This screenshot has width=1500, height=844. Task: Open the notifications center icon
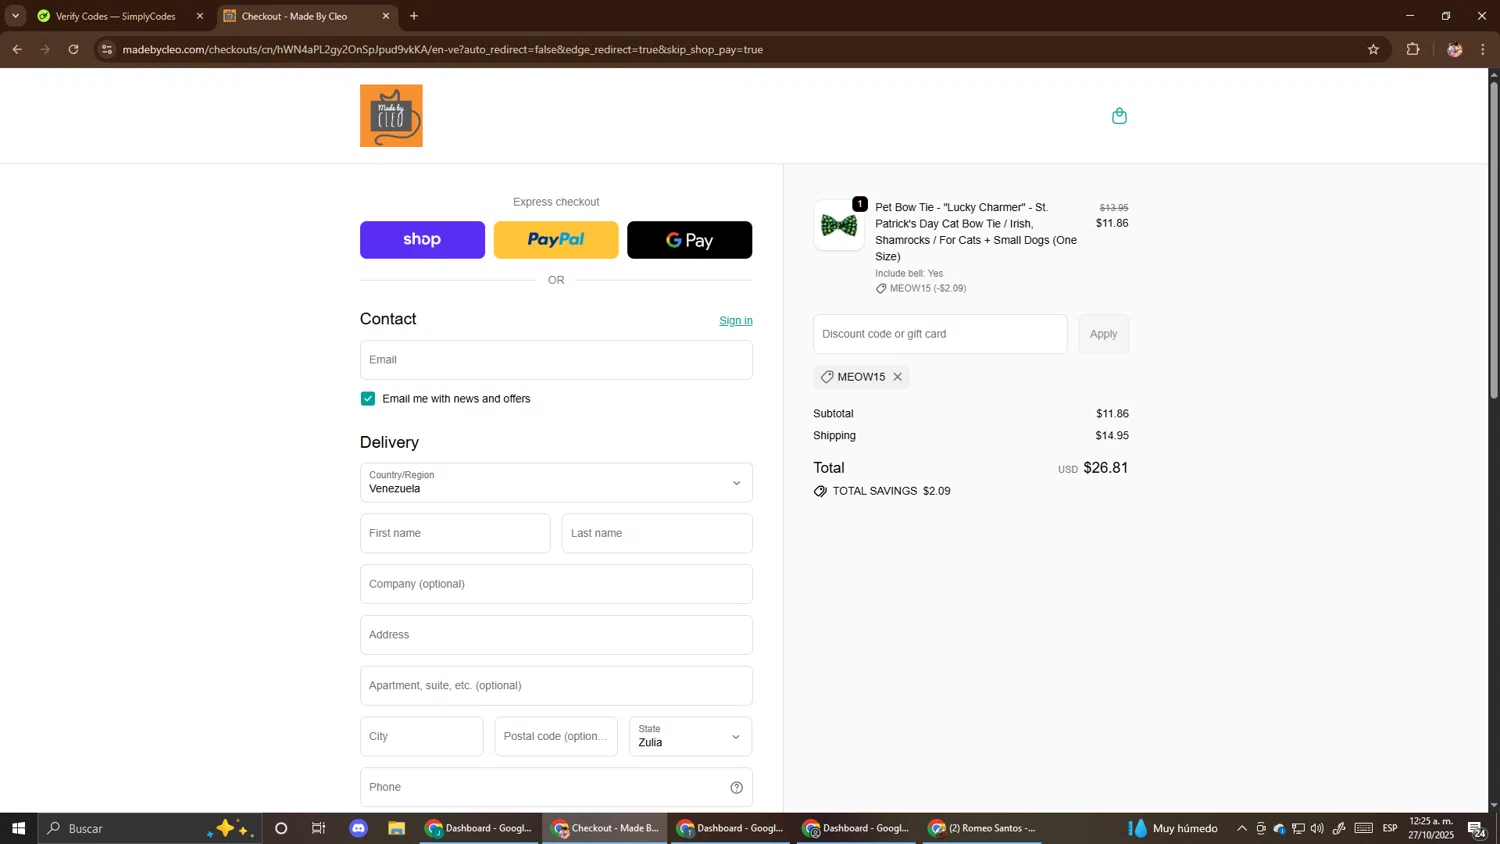[1477, 828]
